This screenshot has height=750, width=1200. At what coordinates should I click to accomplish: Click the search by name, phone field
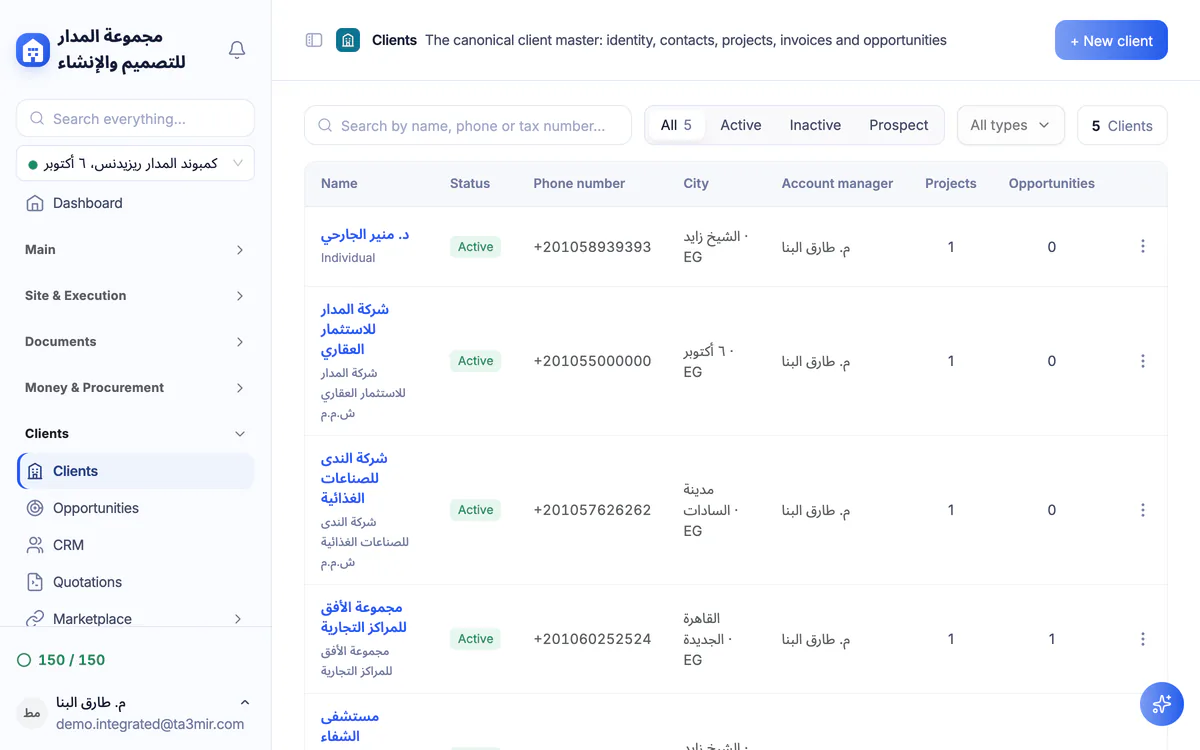coord(468,125)
